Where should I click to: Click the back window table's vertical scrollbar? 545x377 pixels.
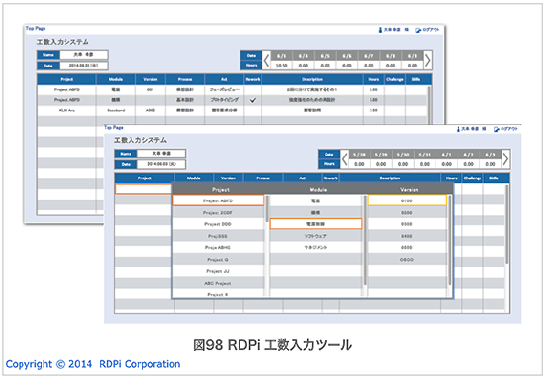pyautogui.click(x=429, y=105)
